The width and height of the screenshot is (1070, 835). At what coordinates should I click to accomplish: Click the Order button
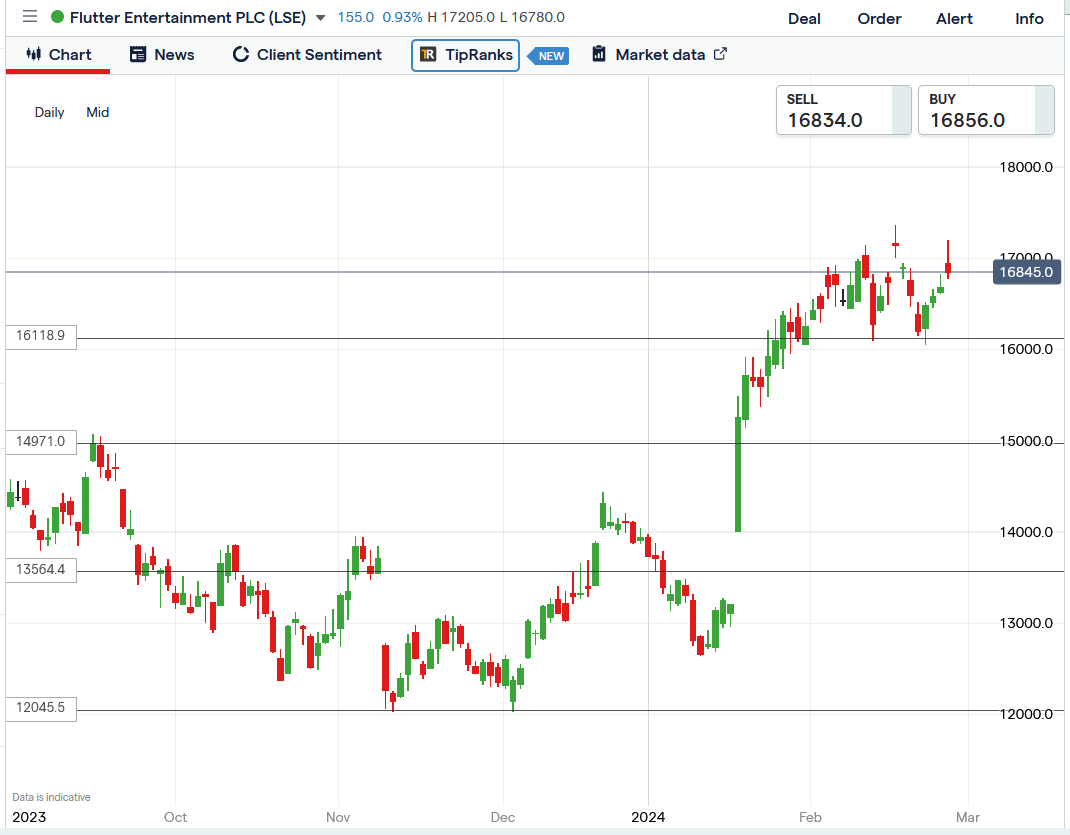pos(879,19)
